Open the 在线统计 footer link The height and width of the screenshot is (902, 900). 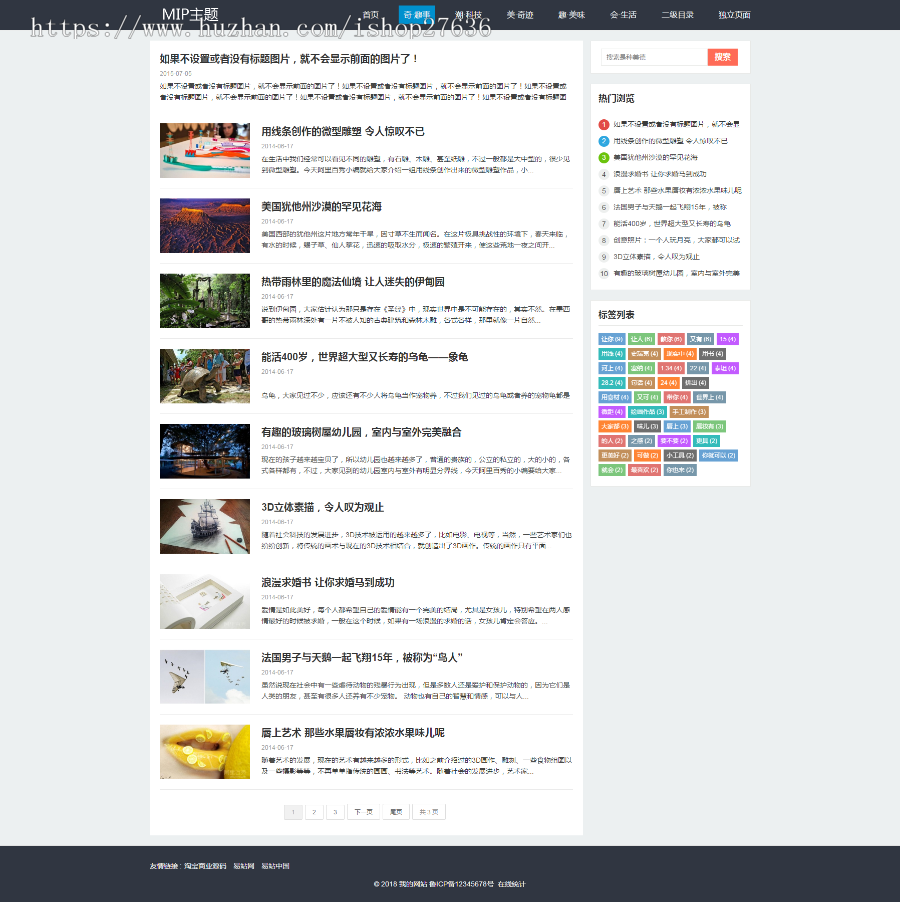[x=512, y=884]
